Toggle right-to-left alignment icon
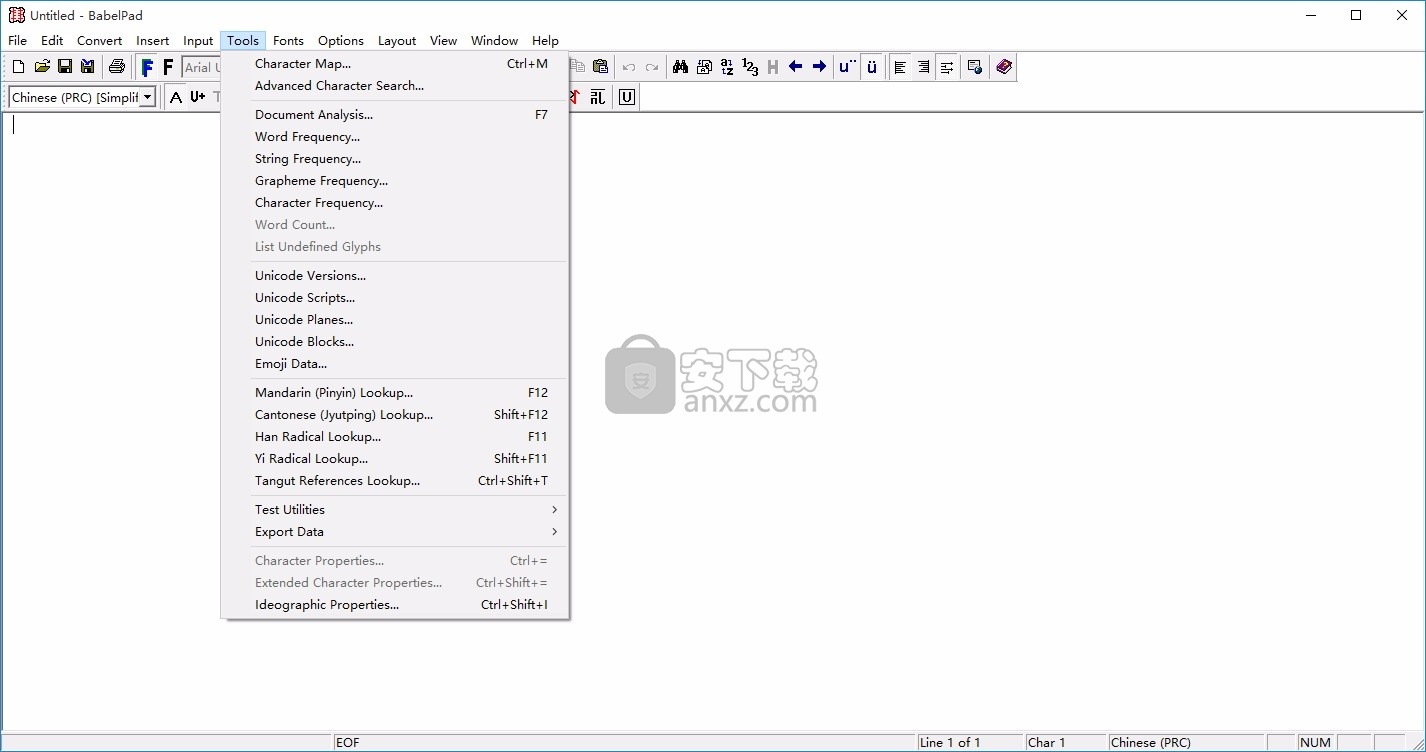The width and height of the screenshot is (1426, 752). click(x=923, y=67)
